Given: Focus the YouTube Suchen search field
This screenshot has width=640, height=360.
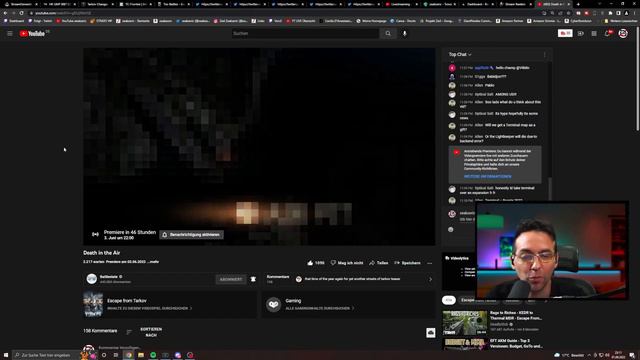Looking at the screenshot, I should coord(305,33).
